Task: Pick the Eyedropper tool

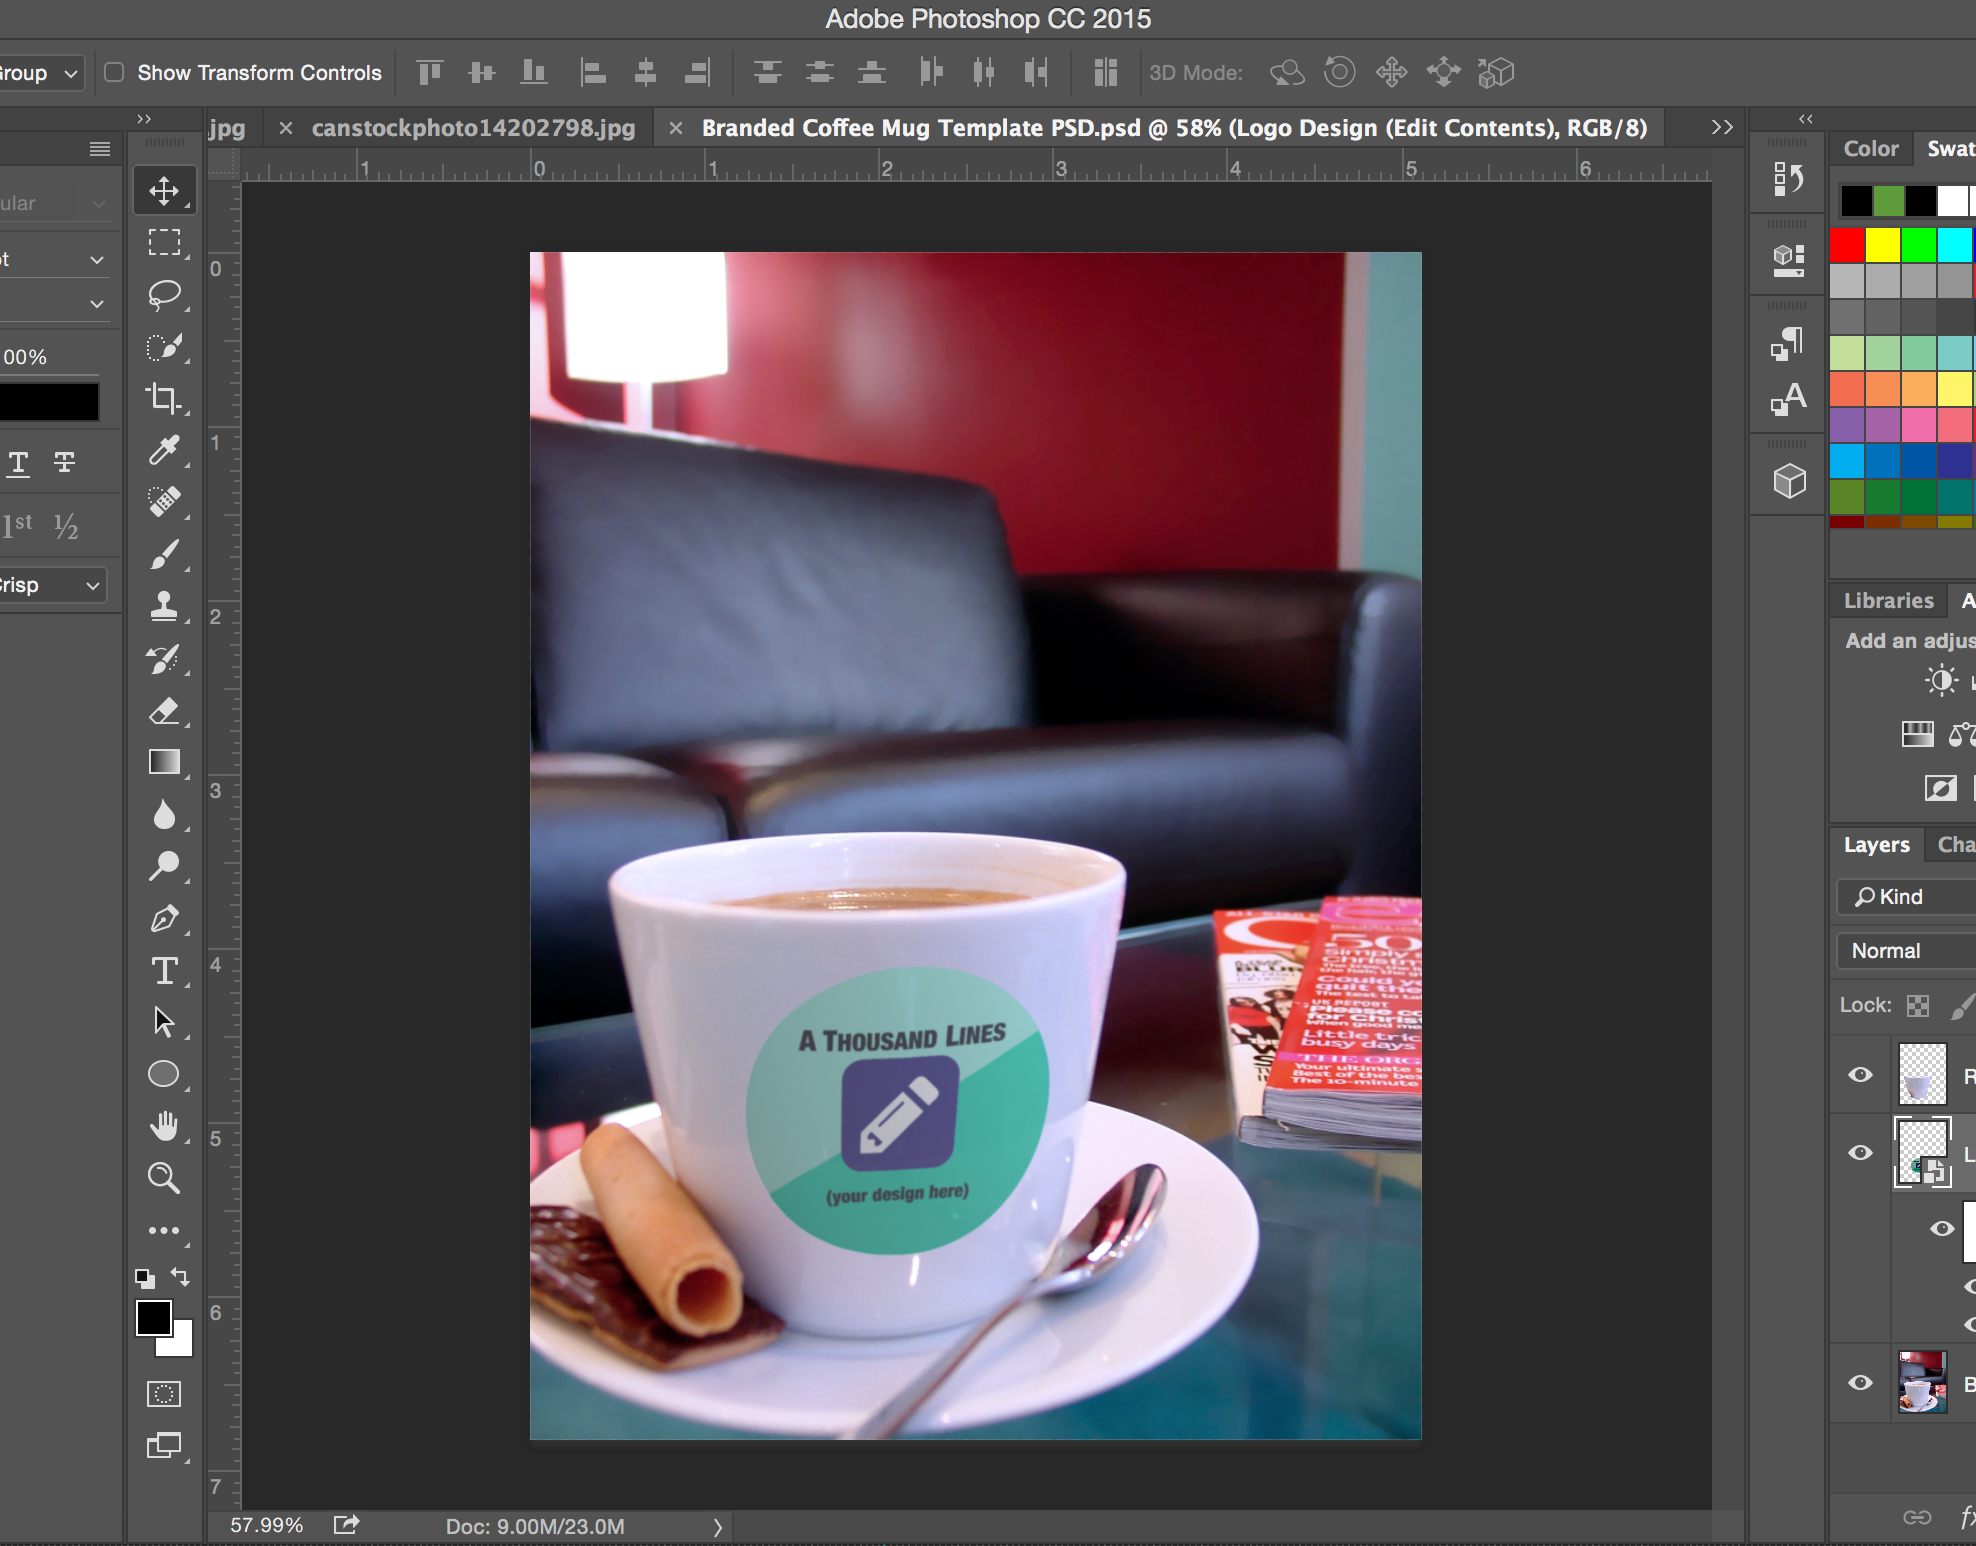Action: (164, 450)
